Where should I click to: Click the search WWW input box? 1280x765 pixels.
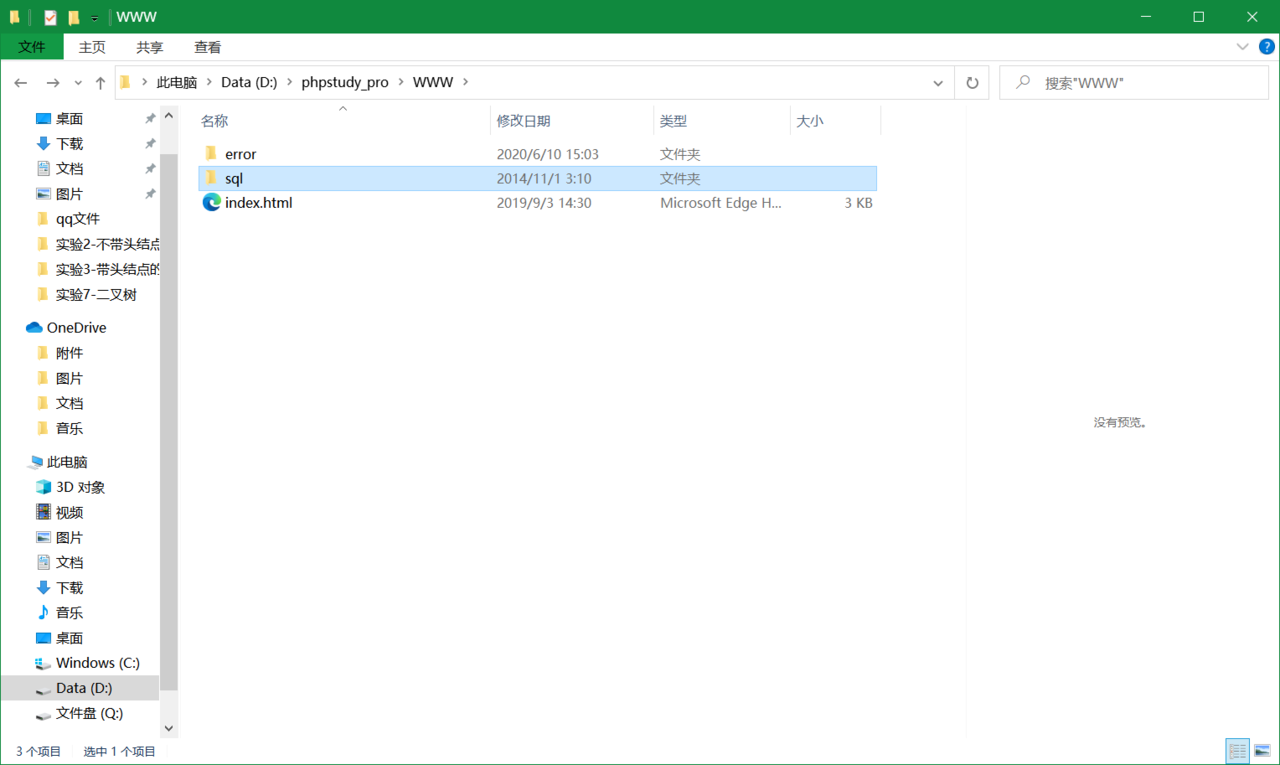(1134, 83)
